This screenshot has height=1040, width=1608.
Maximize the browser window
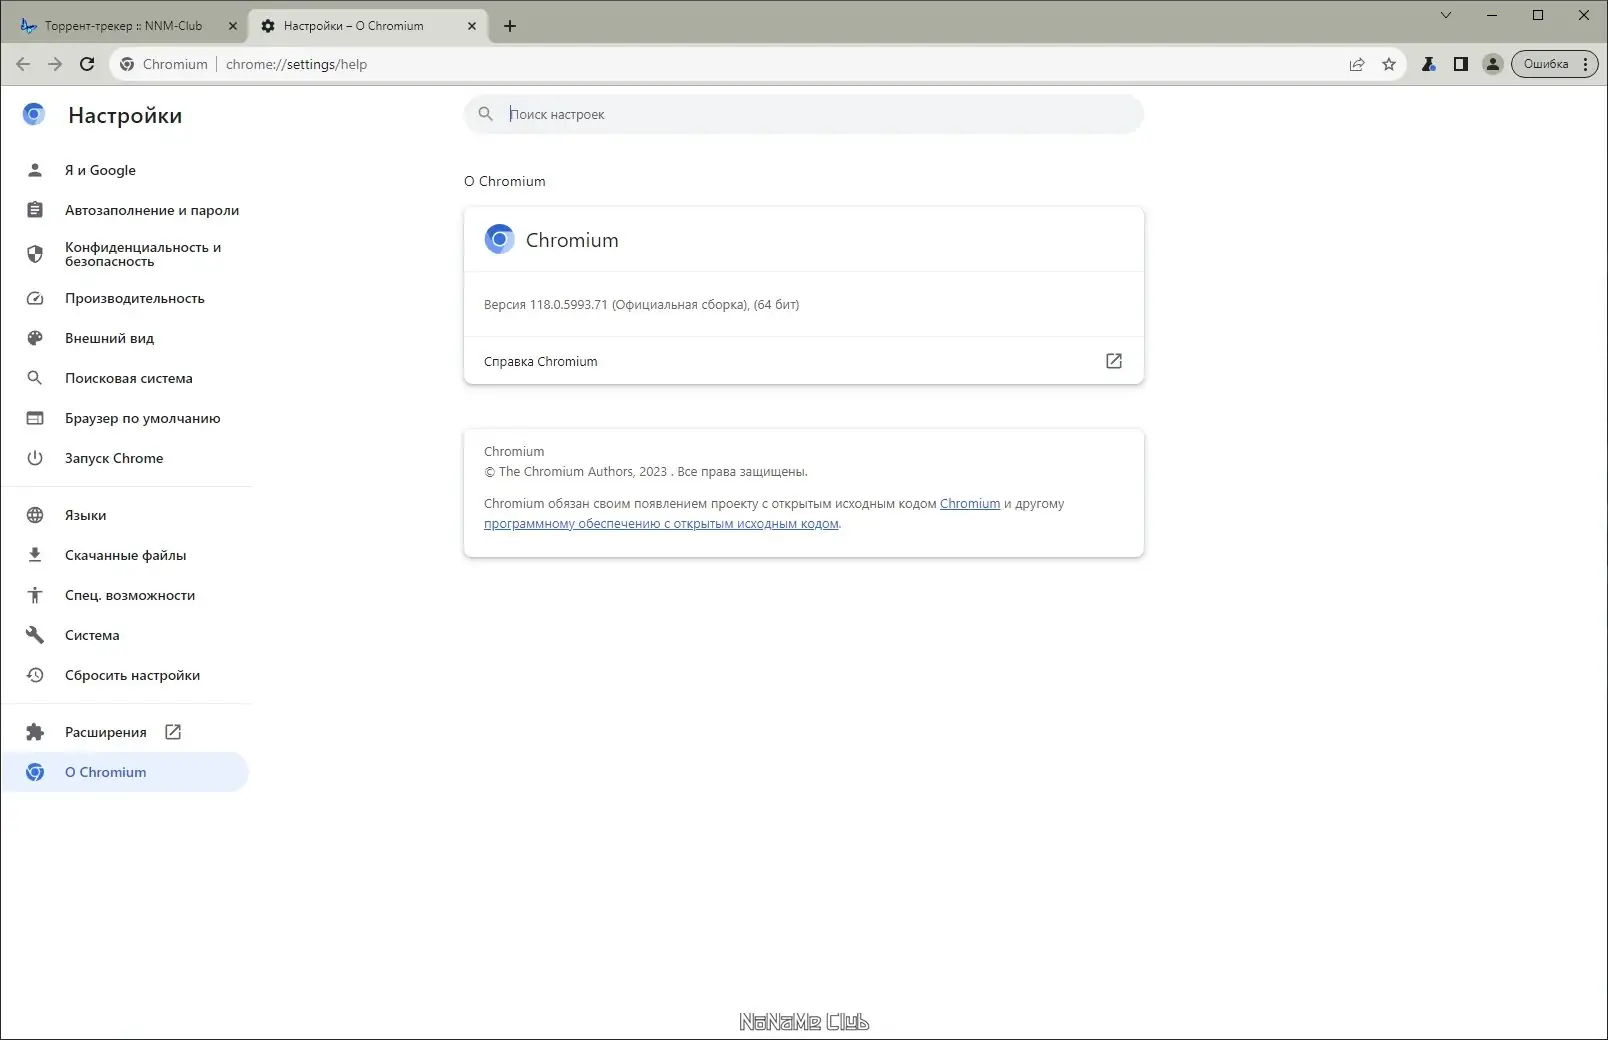1538,15
